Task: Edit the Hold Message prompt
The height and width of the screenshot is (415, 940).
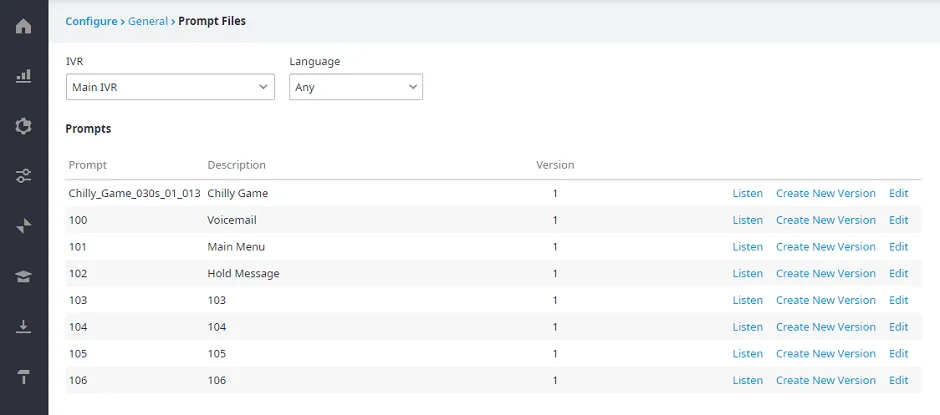Action: tap(899, 273)
